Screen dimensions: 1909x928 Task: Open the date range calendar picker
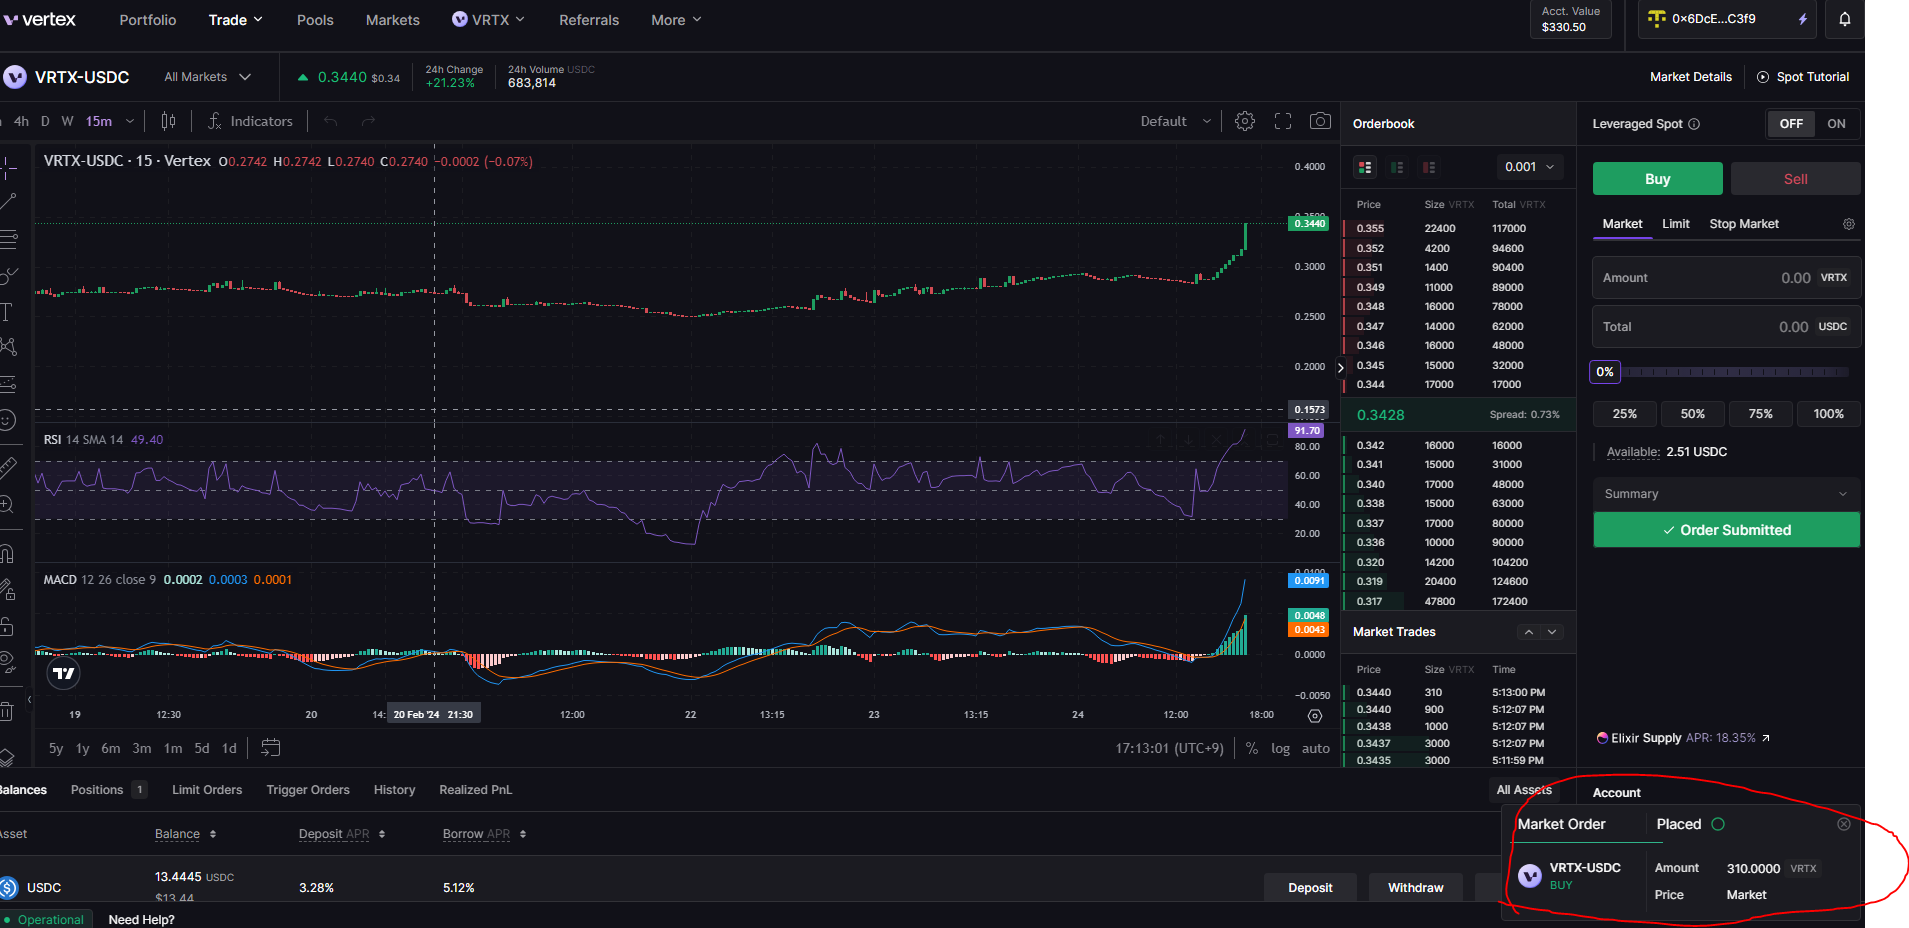(x=270, y=747)
